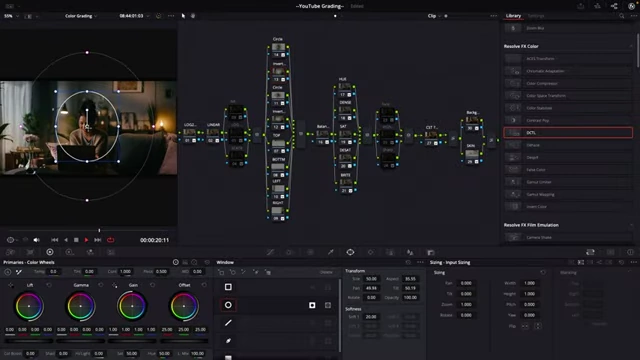Jump to the previous clip
The width and height of the screenshot is (640, 360).
pos(55,240)
